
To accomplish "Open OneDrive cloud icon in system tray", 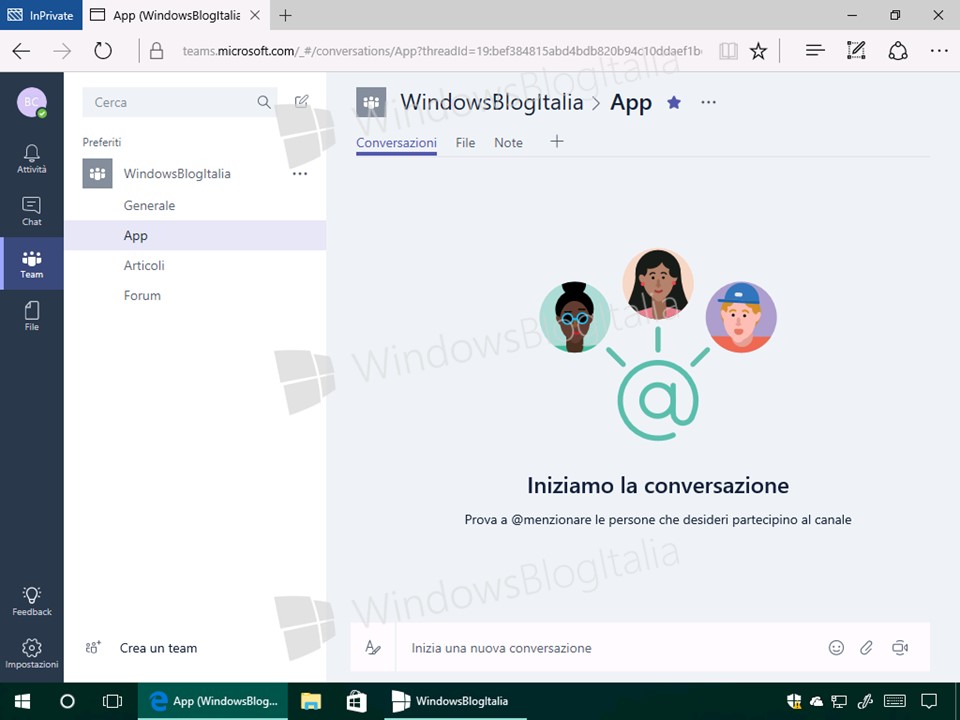I will [817, 702].
